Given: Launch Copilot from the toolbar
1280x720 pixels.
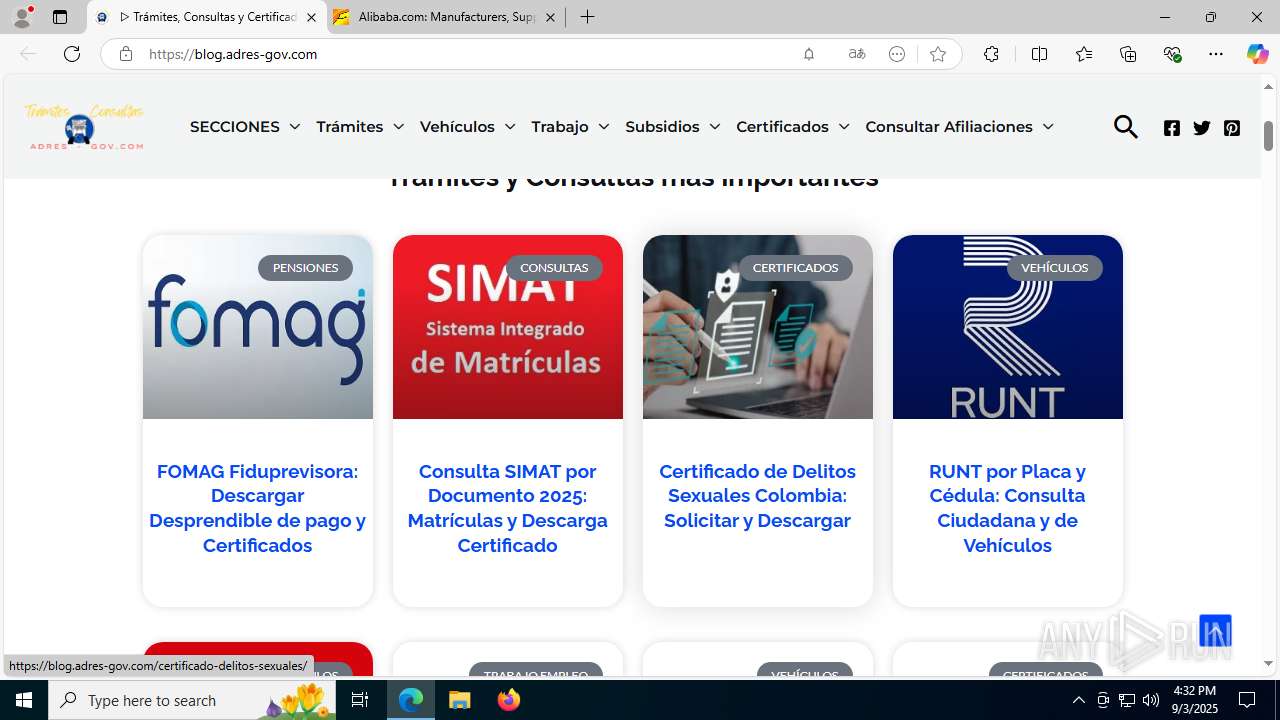Looking at the screenshot, I should coord(1257,54).
